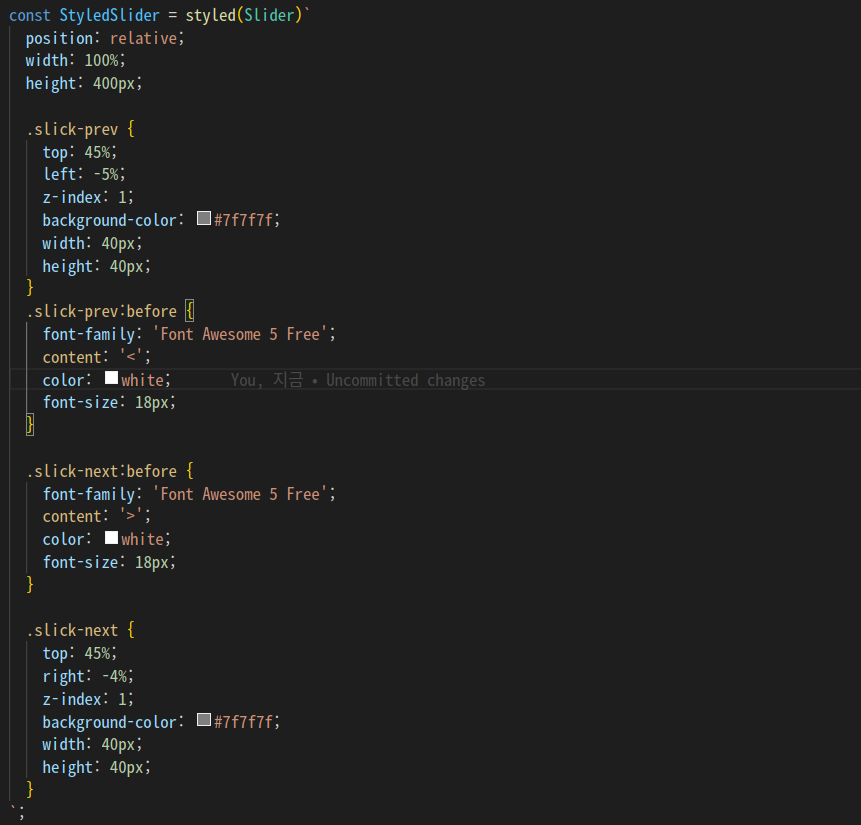The height and width of the screenshot is (825, 861).
Task: Click the '.slick-next:before {' selector line
Action: pyautogui.click(x=110, y=471)
